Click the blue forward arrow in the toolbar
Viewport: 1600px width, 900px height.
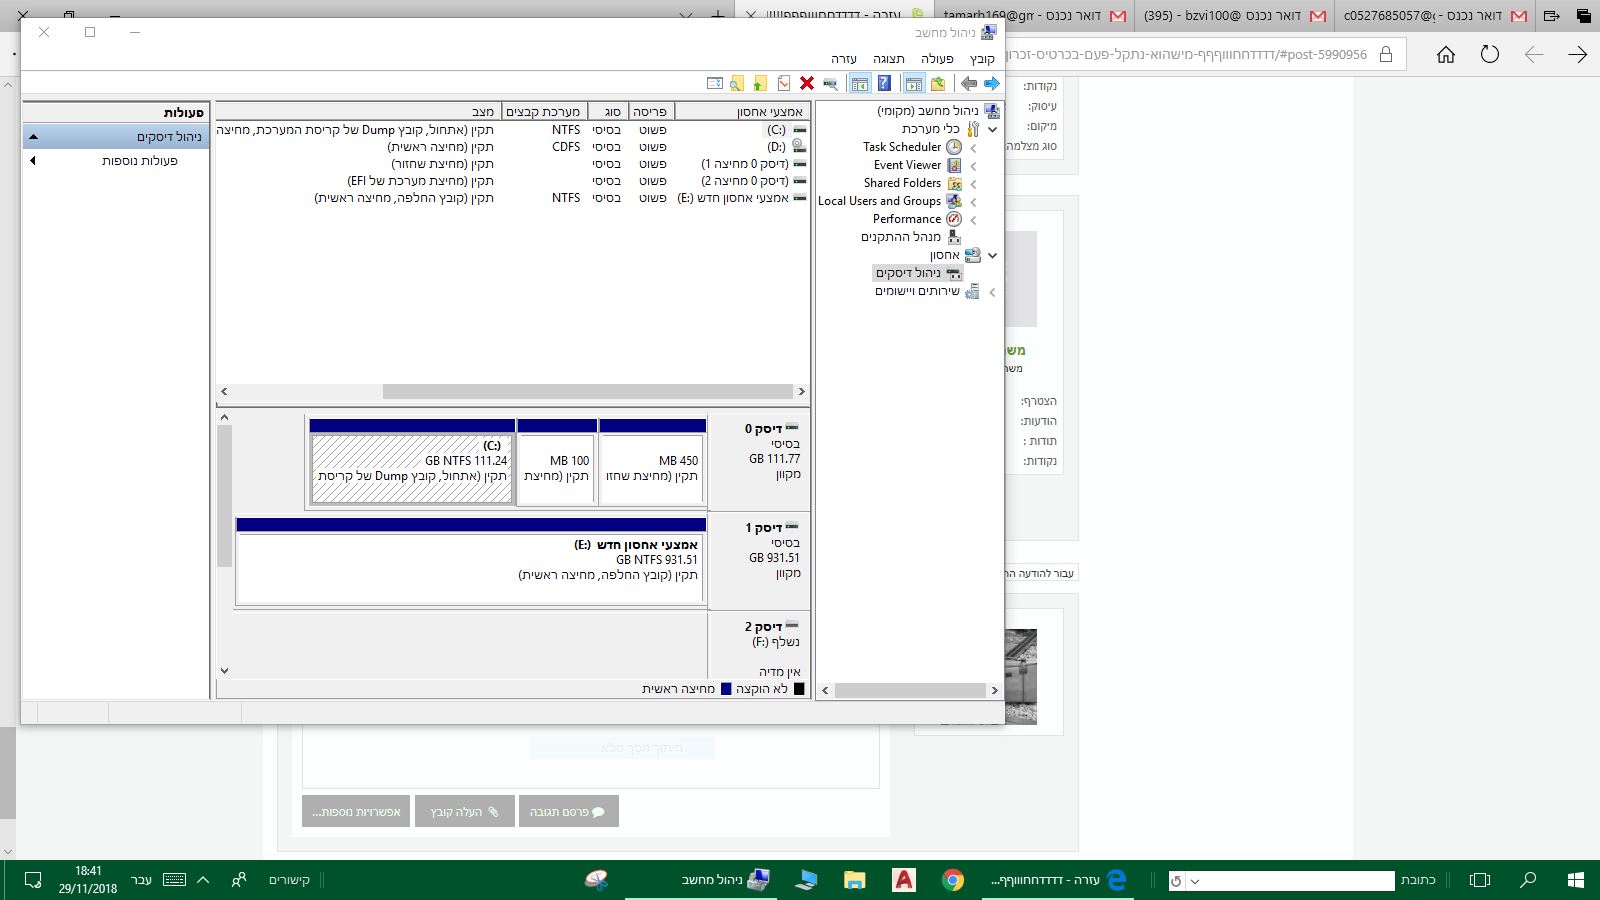pos(991,84)
